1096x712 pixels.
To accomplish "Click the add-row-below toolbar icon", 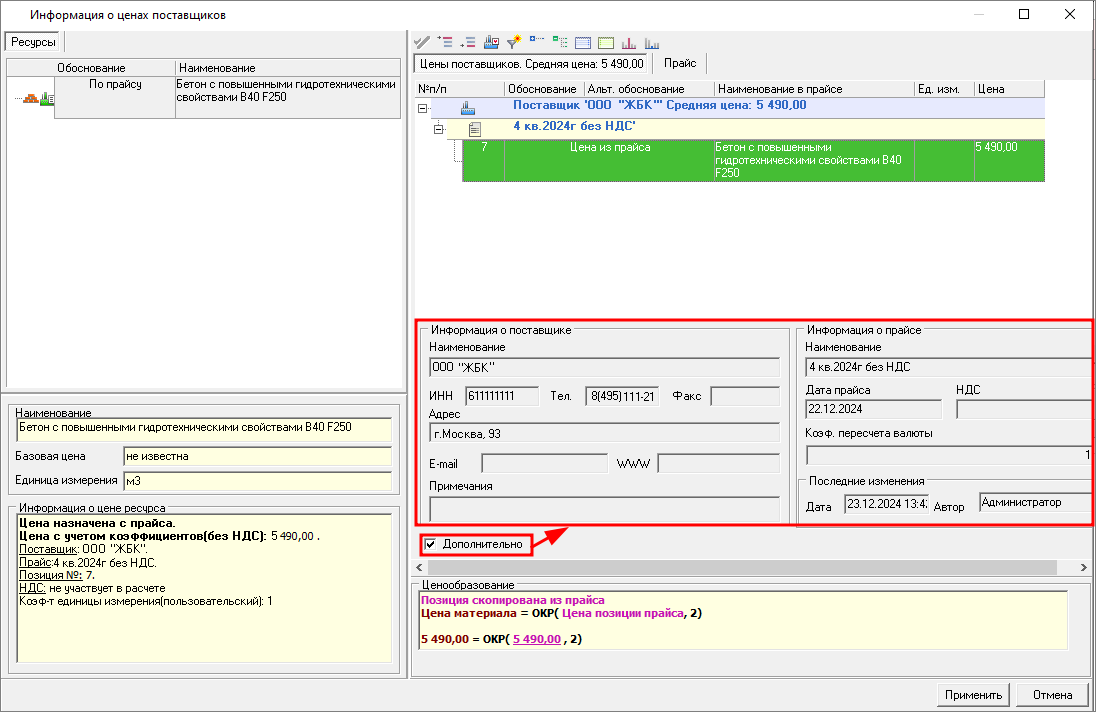I will 468,43.
